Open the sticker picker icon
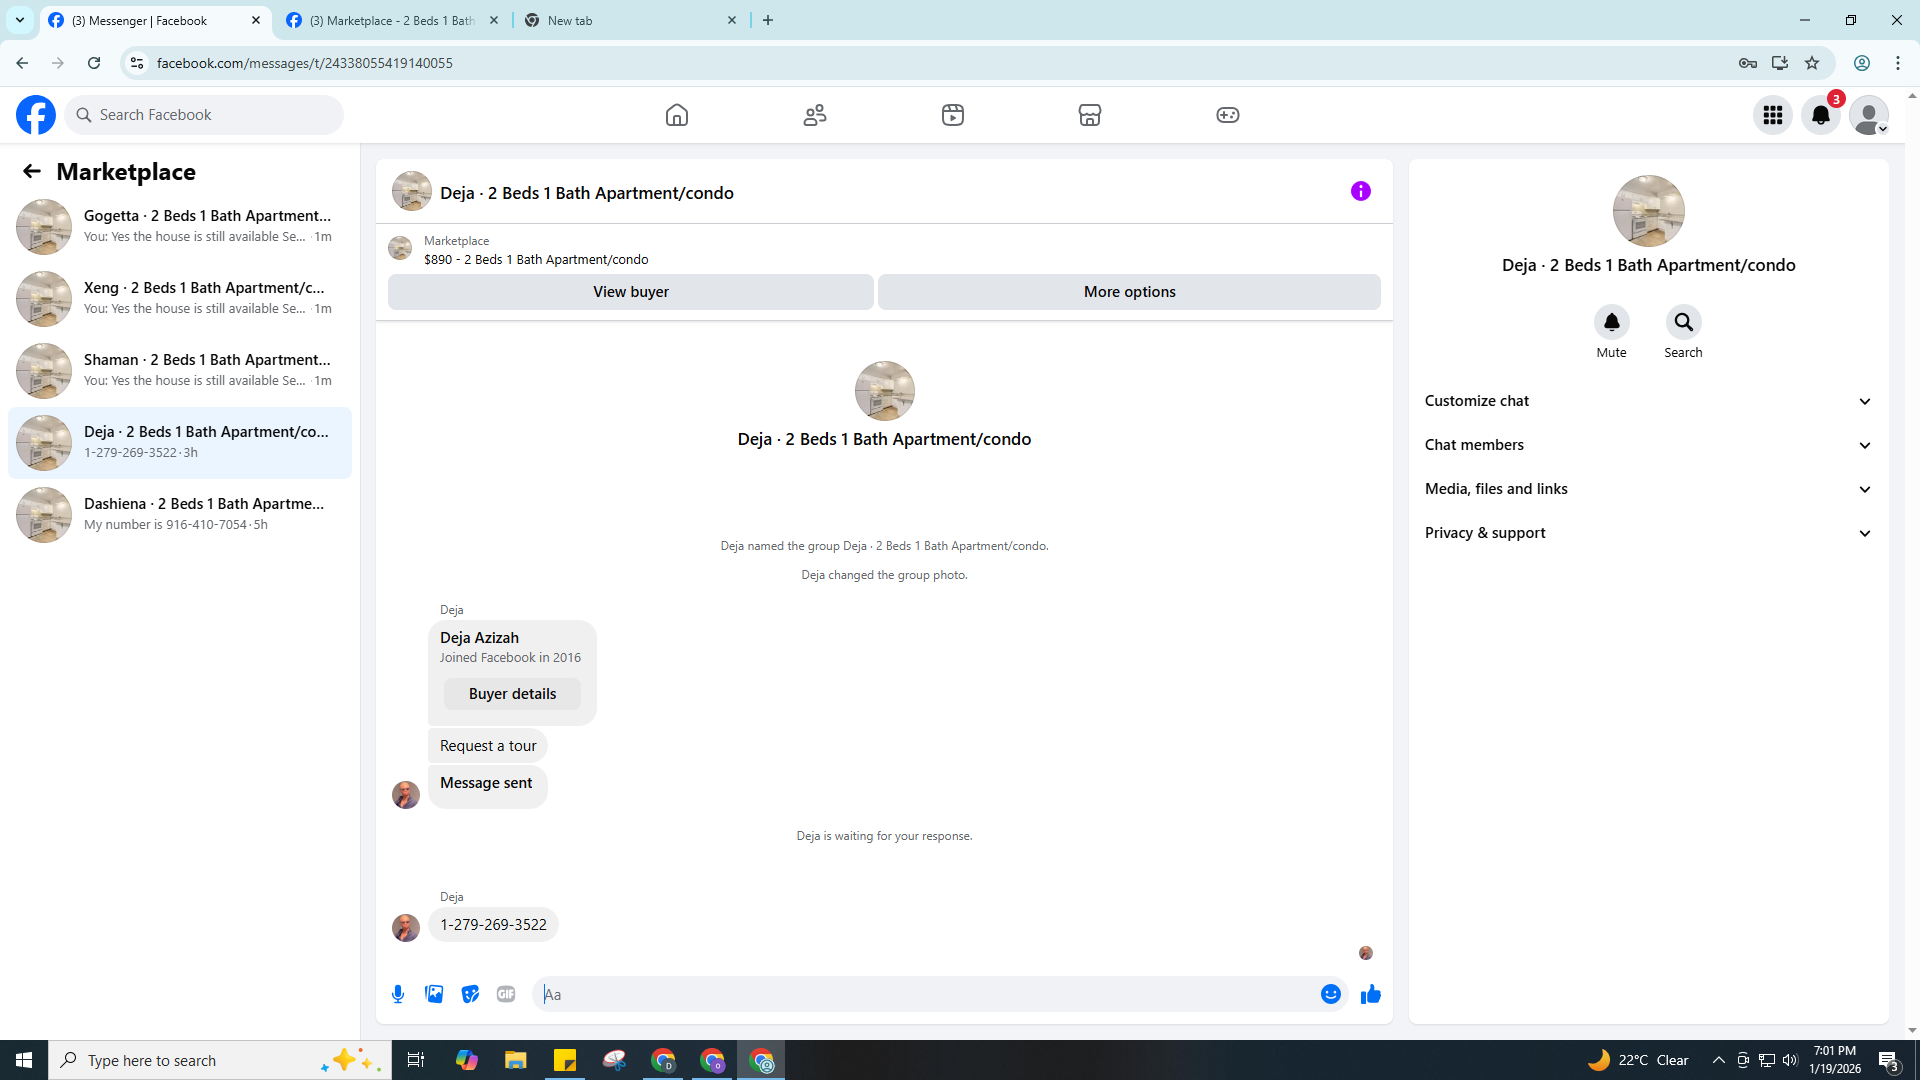This screenshot has width=1920, height=1080. pyautogui.click(x=470, y=994)
